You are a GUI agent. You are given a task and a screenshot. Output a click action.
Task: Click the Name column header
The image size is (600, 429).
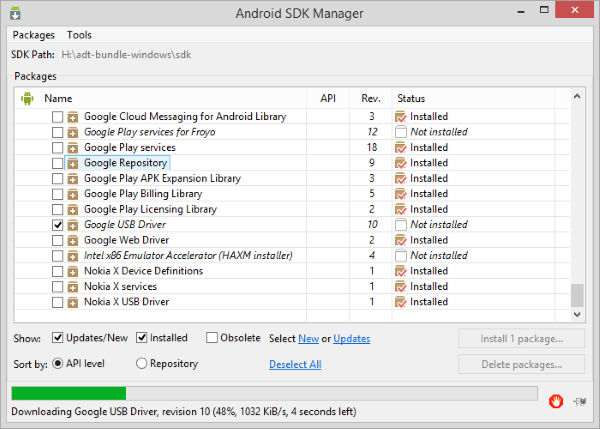coord(58,98)
